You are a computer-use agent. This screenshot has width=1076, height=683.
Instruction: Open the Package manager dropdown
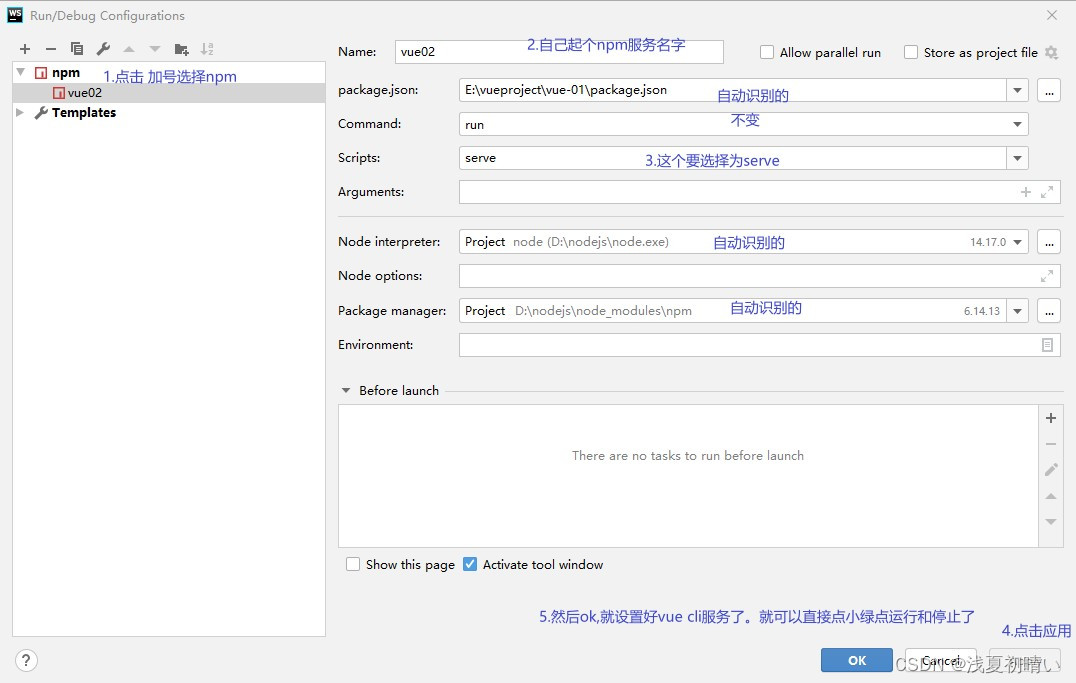point(1018,311)
